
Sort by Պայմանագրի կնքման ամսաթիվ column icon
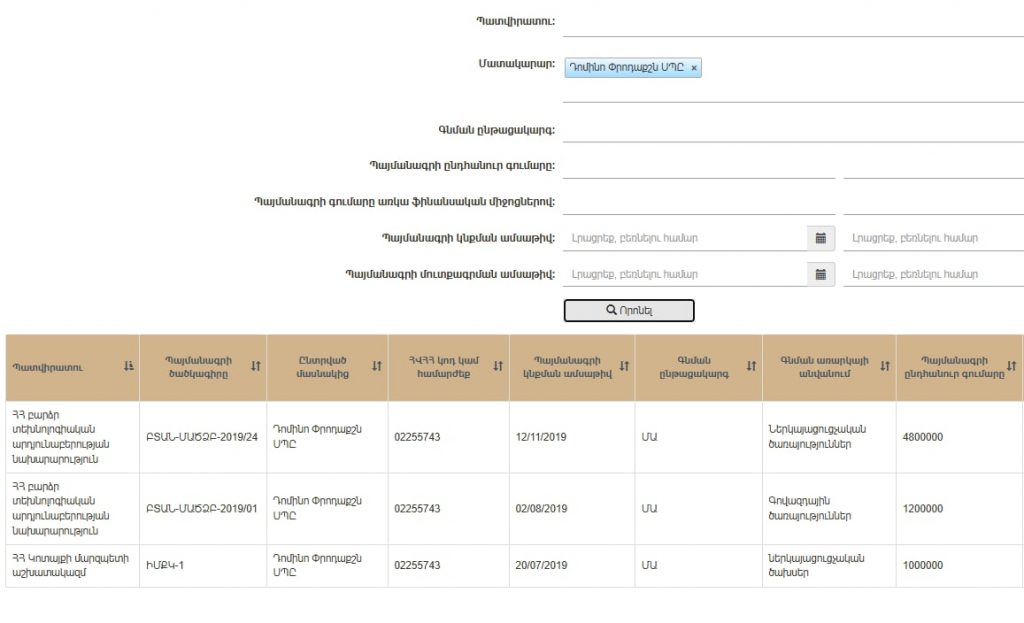[624, 367]
